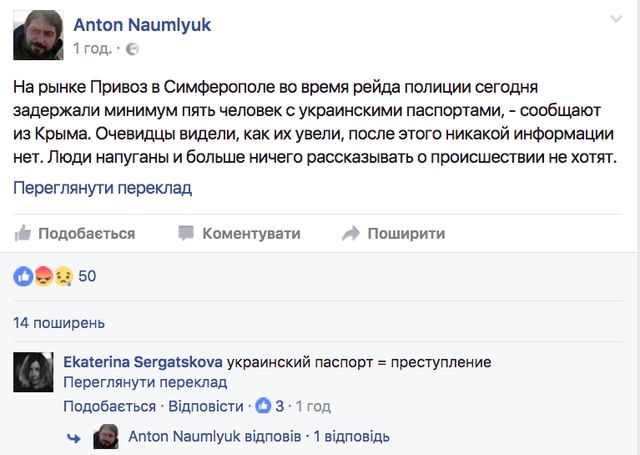640x455 pixels.
Task: Click the comment bubble icon
Action: point(186,233)
